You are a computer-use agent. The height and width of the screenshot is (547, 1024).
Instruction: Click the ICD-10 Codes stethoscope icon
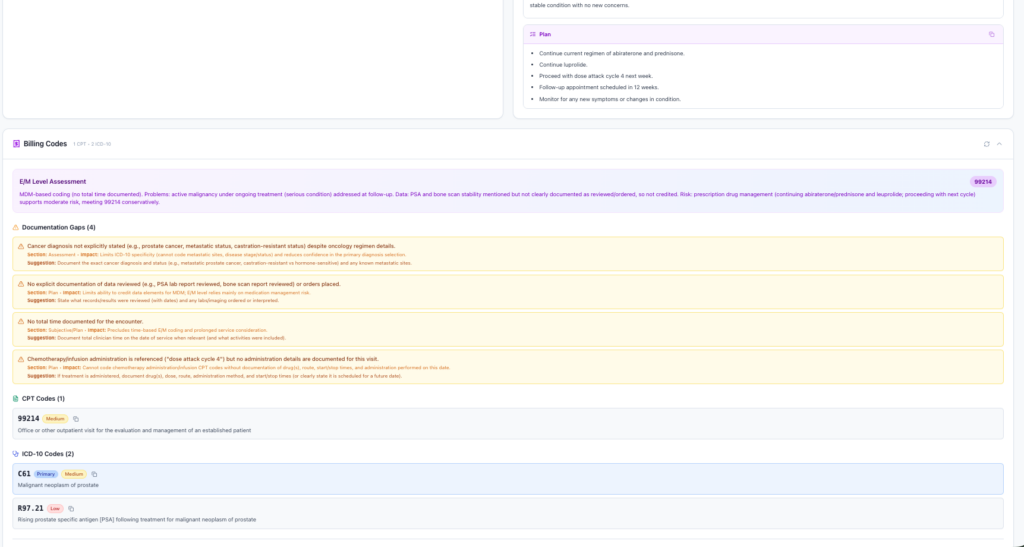[x=16, y=454]
